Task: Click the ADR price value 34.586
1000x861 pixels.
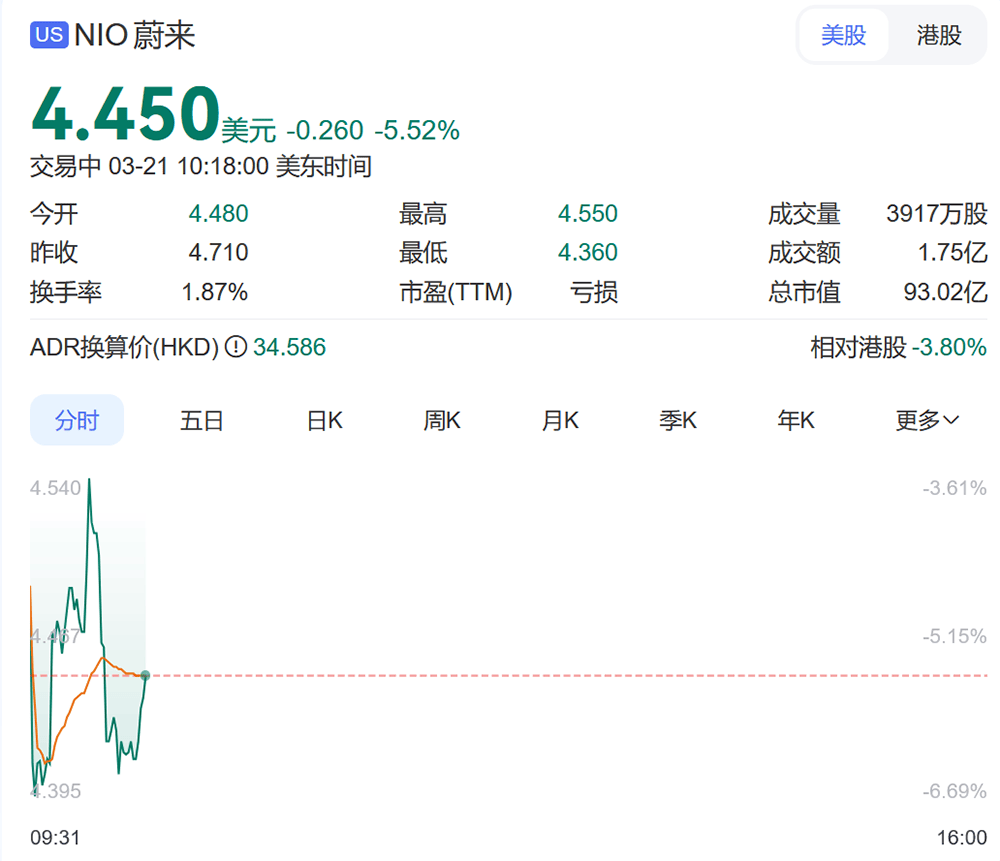Action: coord(290,347)
